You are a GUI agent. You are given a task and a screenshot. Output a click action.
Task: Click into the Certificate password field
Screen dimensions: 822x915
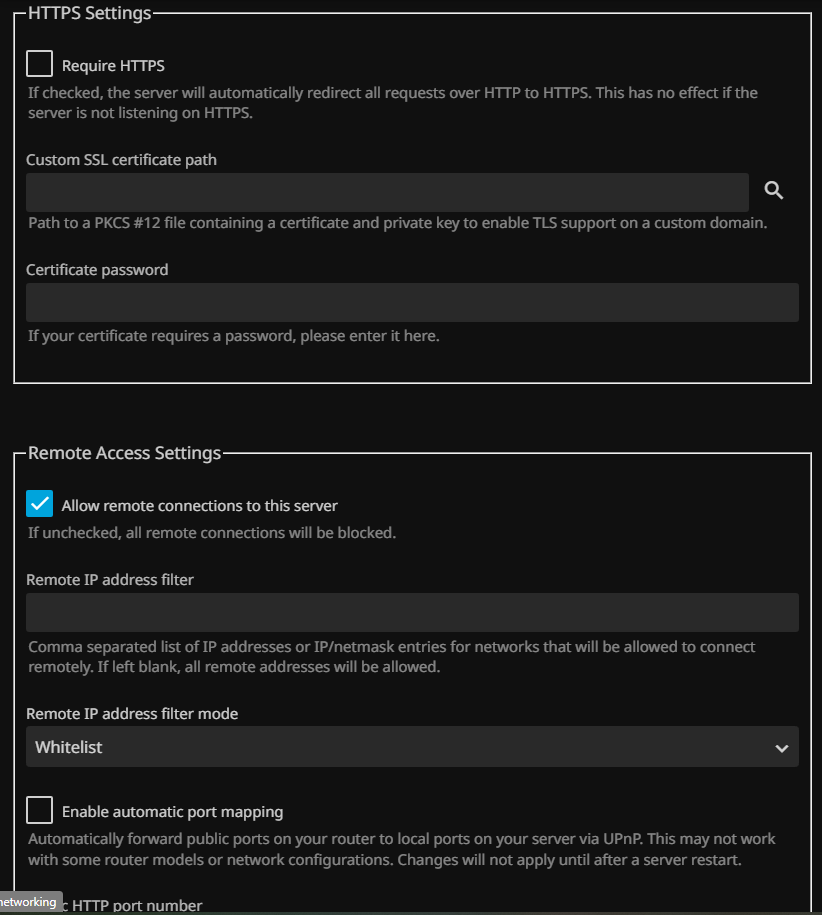click(x=412, y=302)
